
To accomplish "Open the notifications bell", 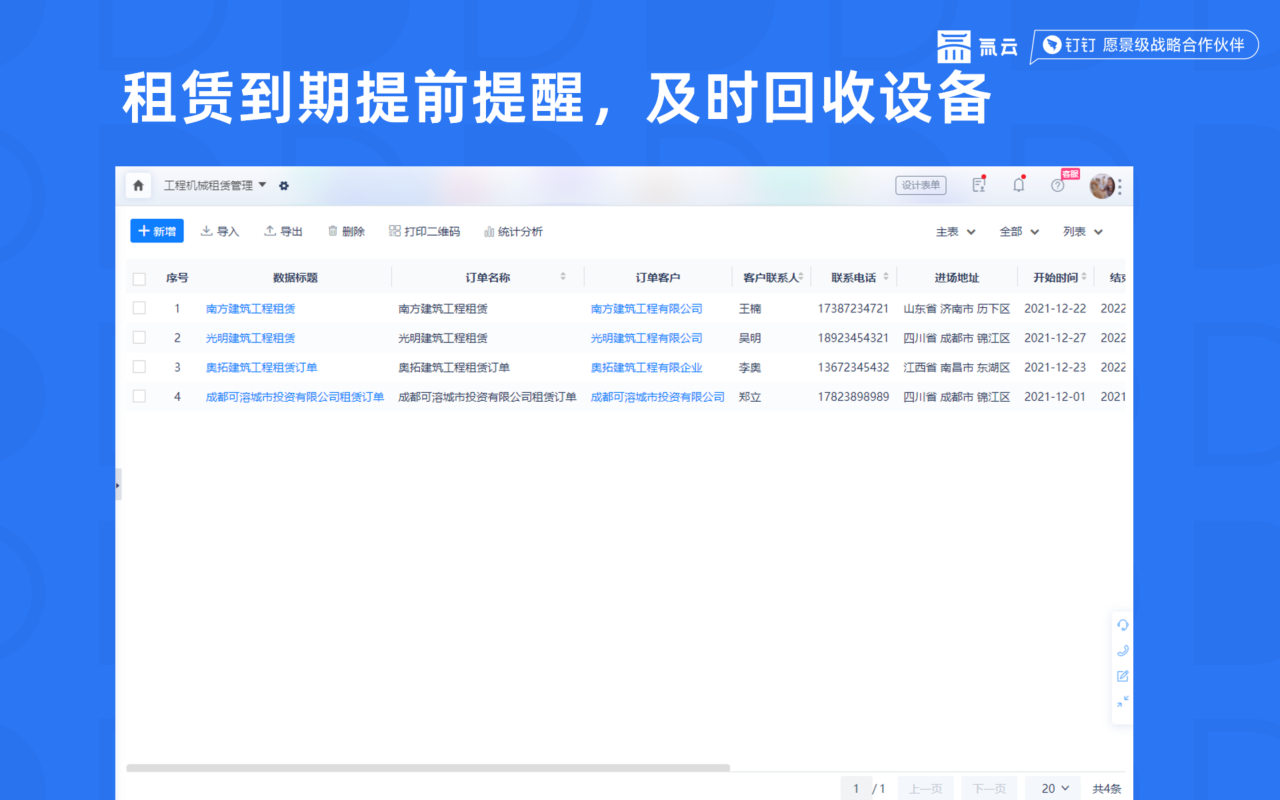I will tap(1019, 185).
